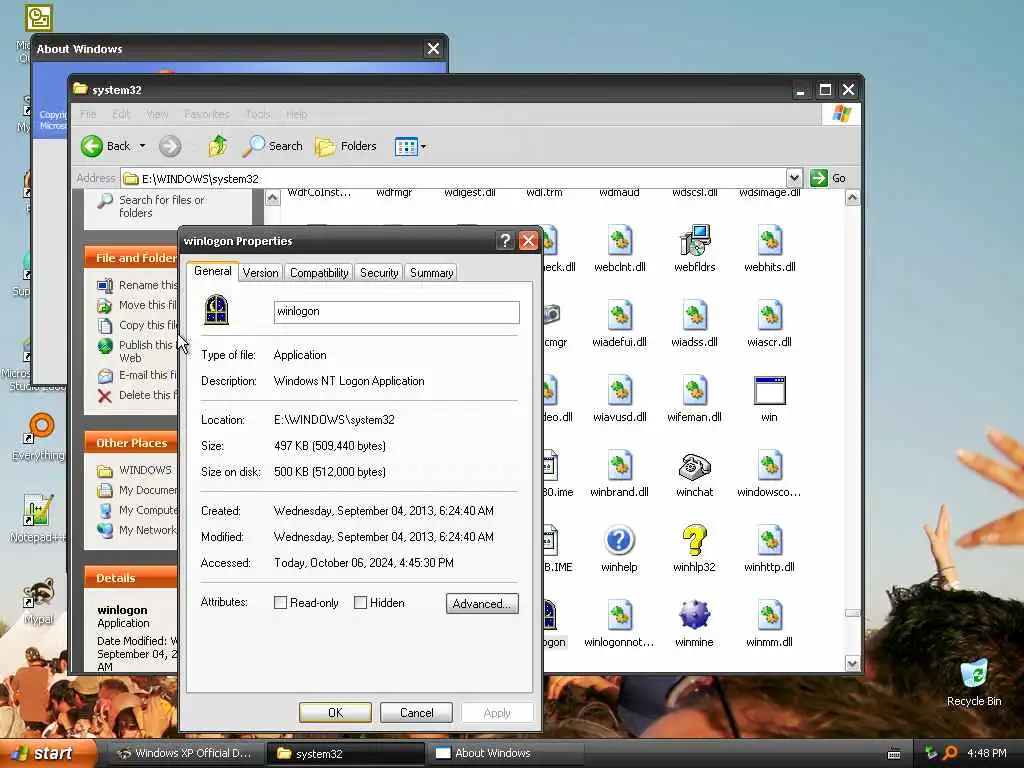Select the winlogonnot... file icon

(620, 616)
